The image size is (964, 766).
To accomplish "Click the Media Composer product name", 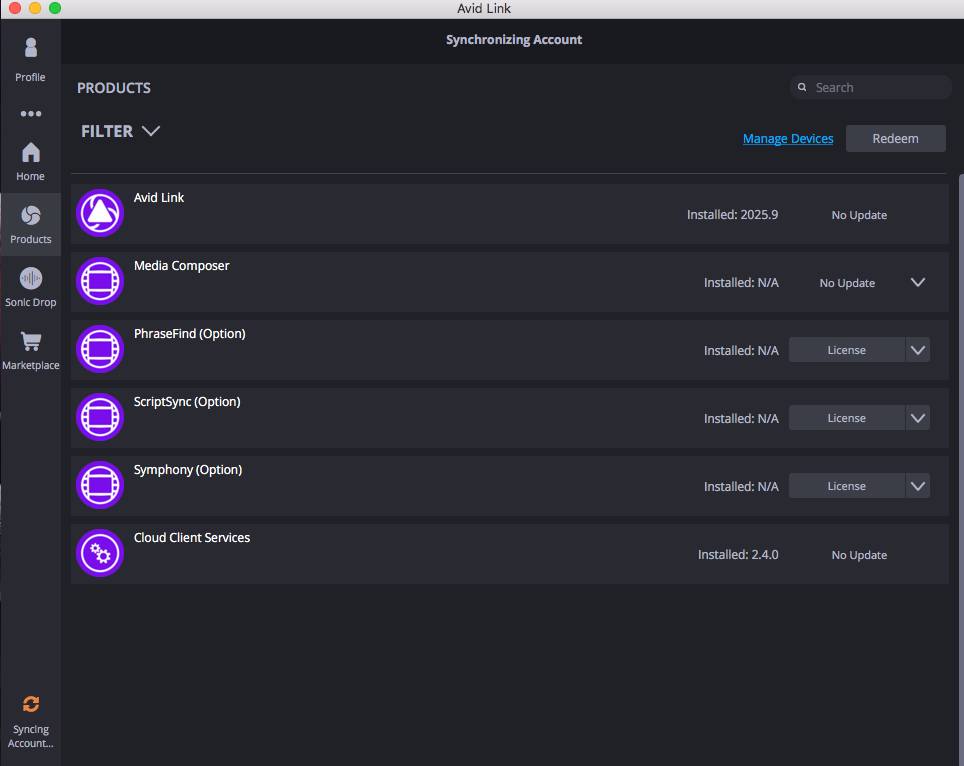I will pyautogui.click(x=181, y=266).
